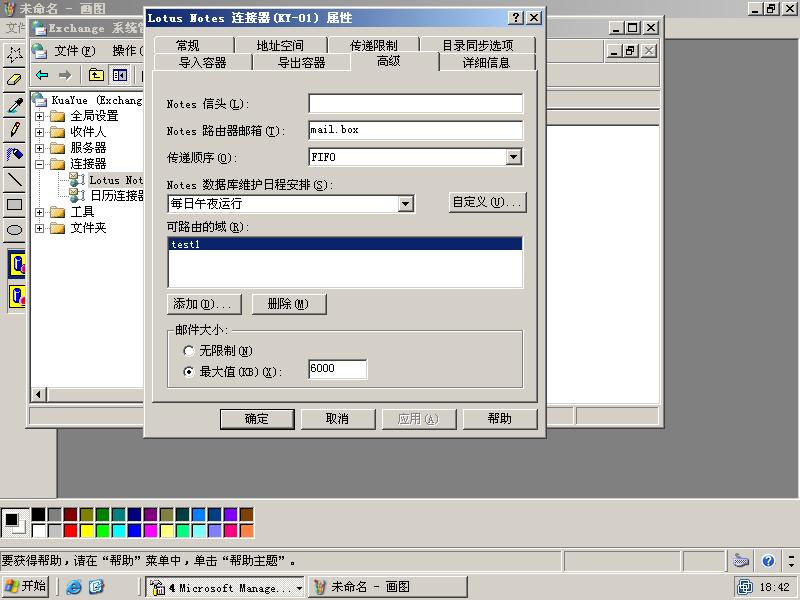Open the 文件(F) menu in Exchange System Manager
800x600 pixels.
(x=75, y=51)
